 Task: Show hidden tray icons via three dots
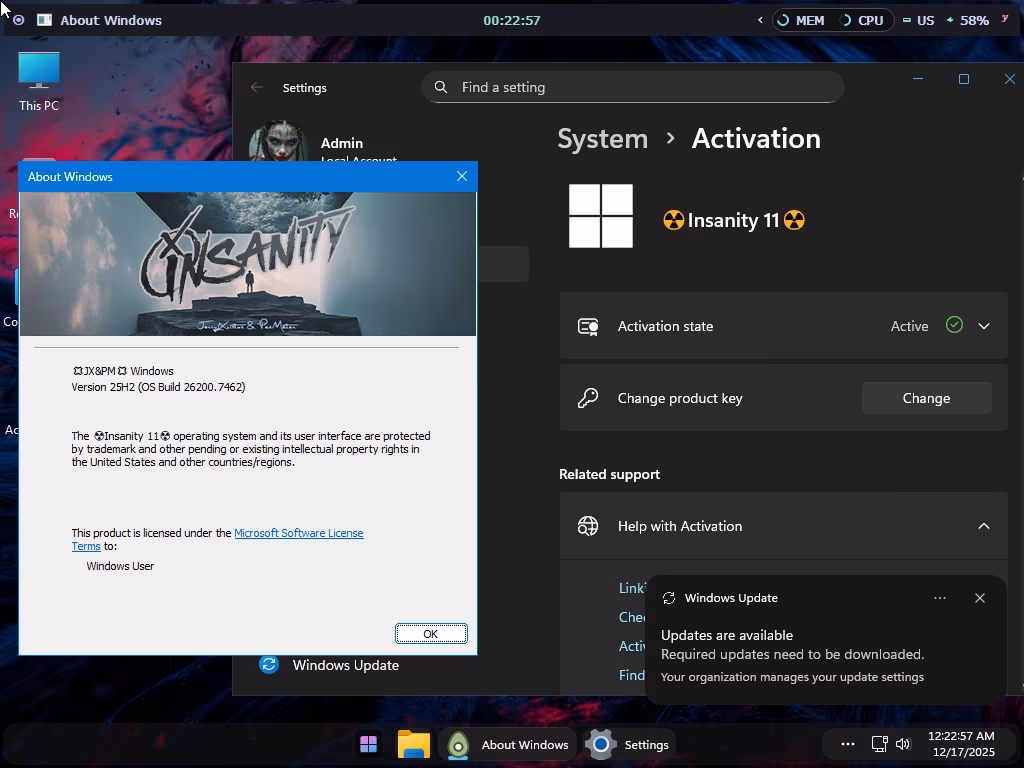tap(847, 744)
